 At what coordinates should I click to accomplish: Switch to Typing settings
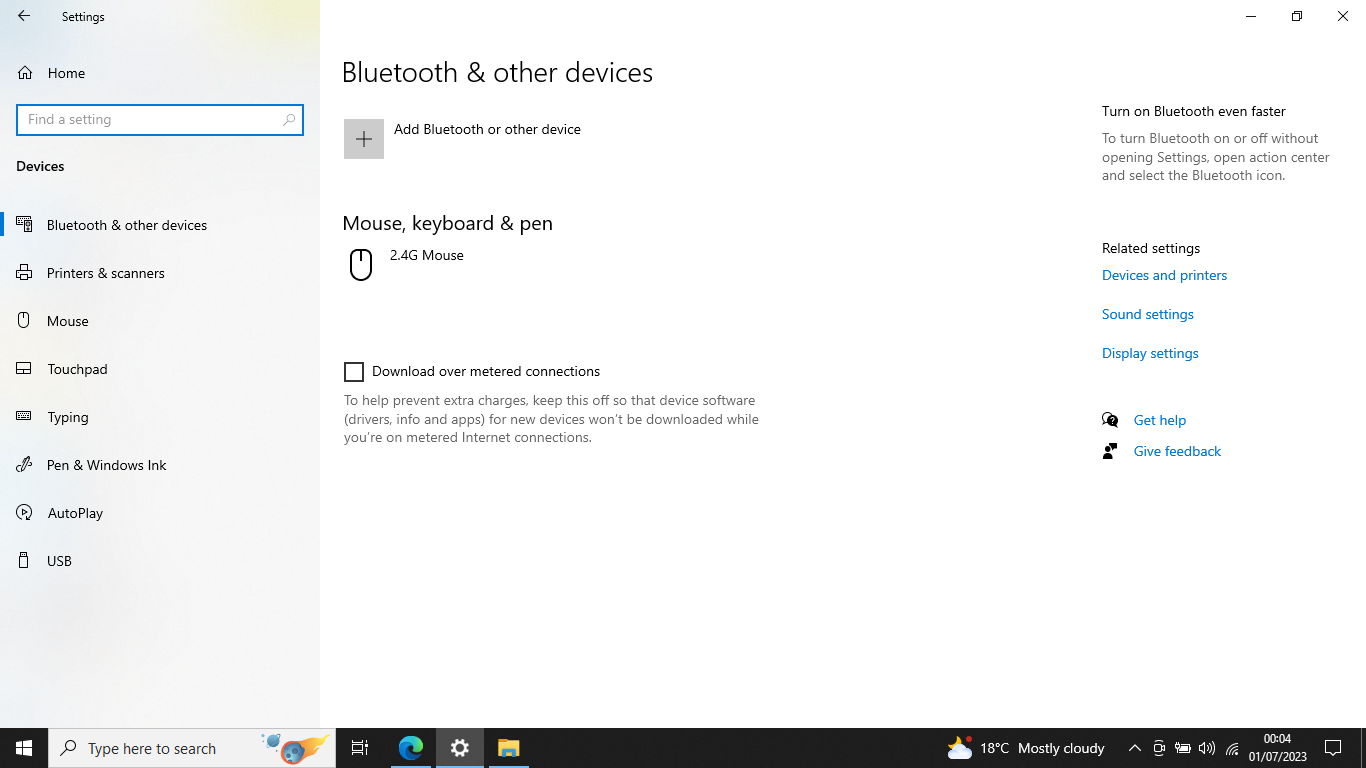pos(67,416)
